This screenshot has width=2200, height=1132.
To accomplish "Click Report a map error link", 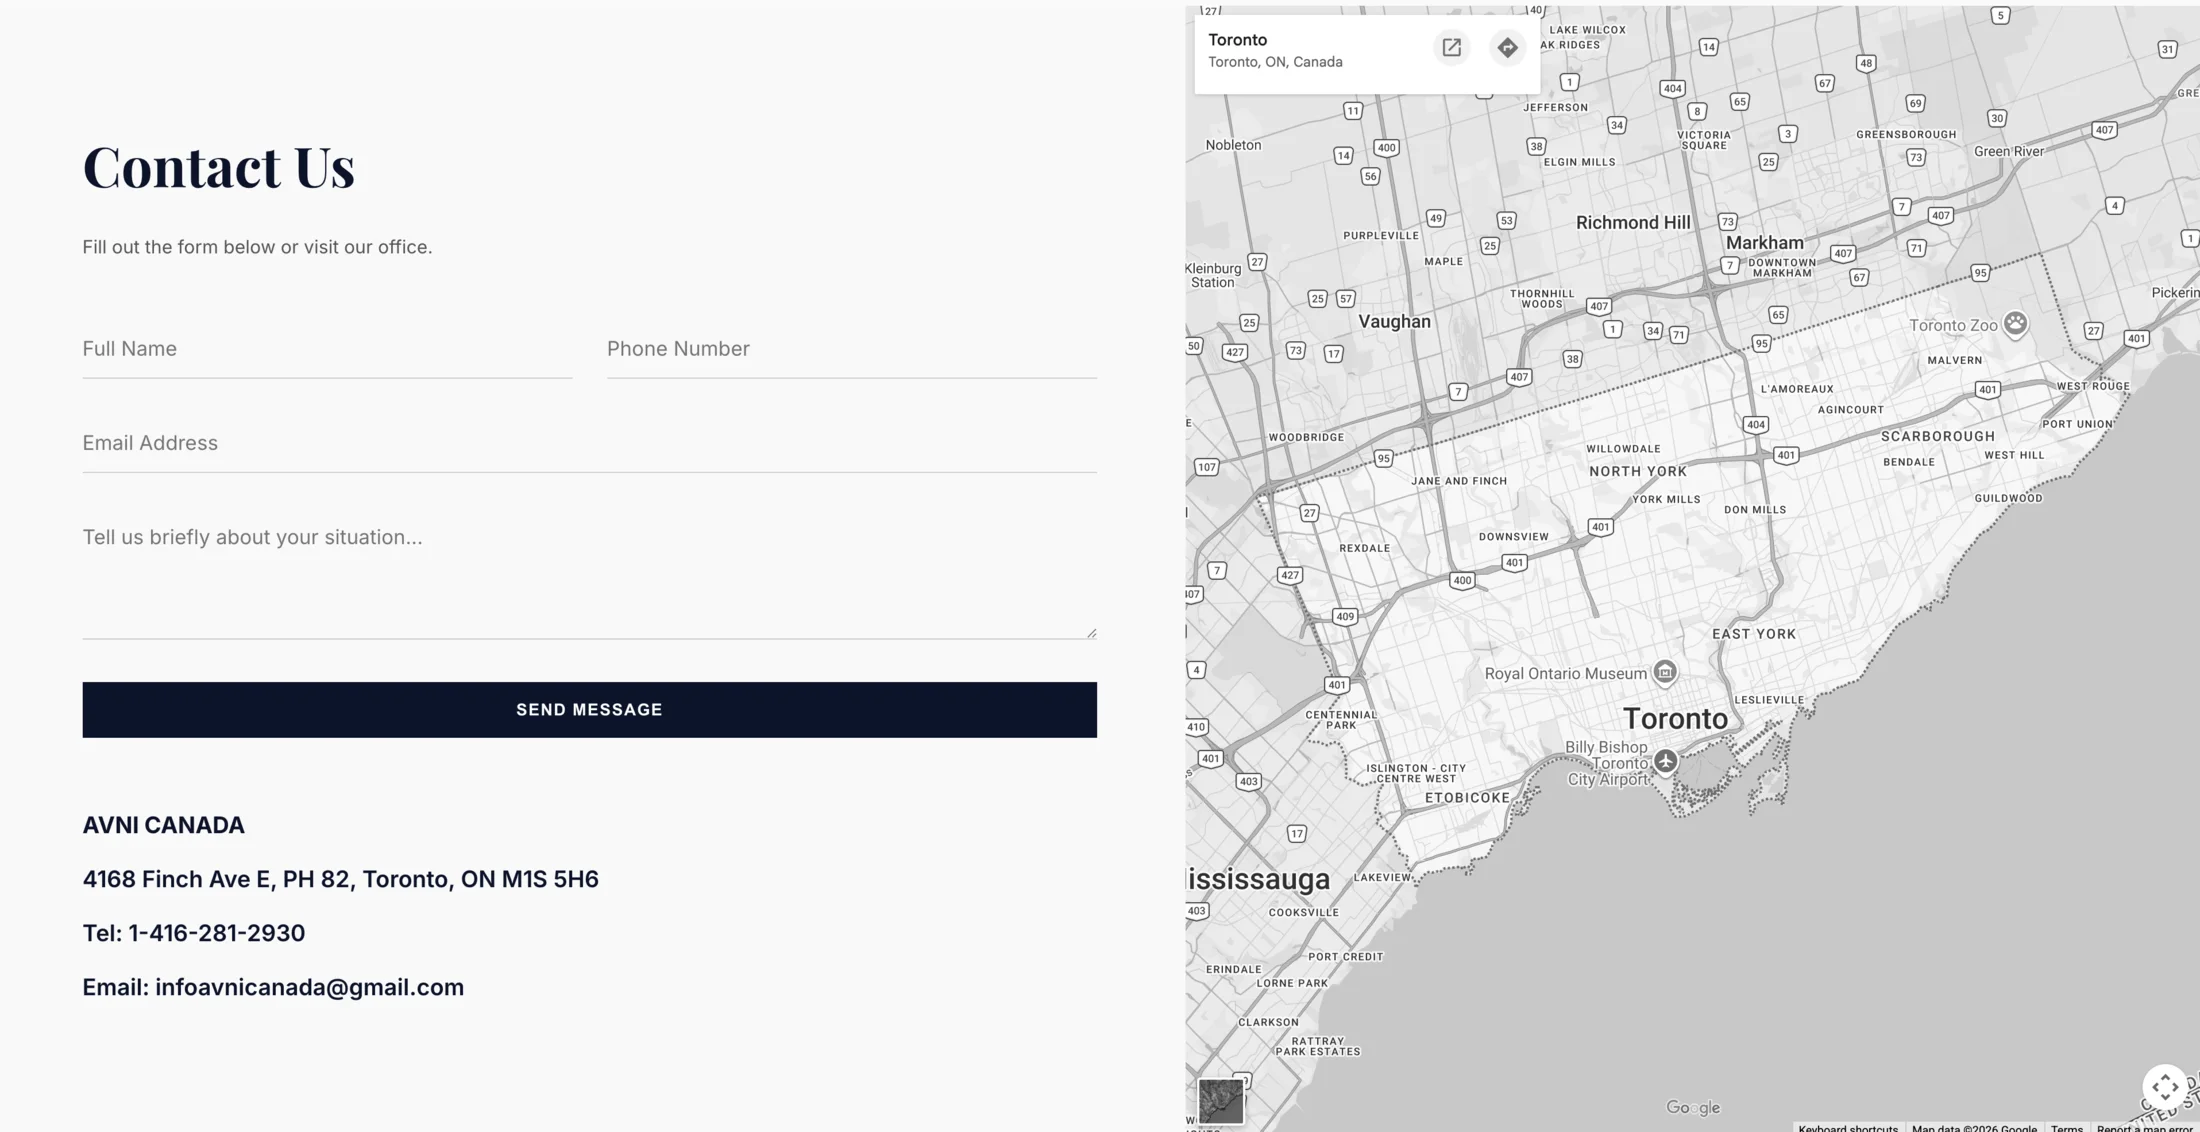I will [x=2145, y=1128].
